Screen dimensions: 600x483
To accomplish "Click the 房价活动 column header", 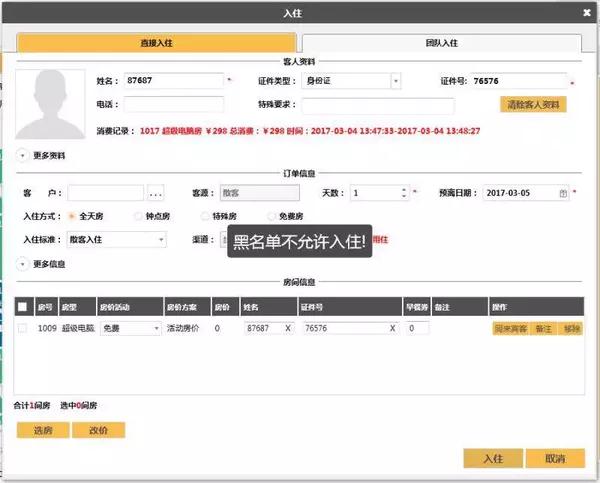I will tap(130, 307).
